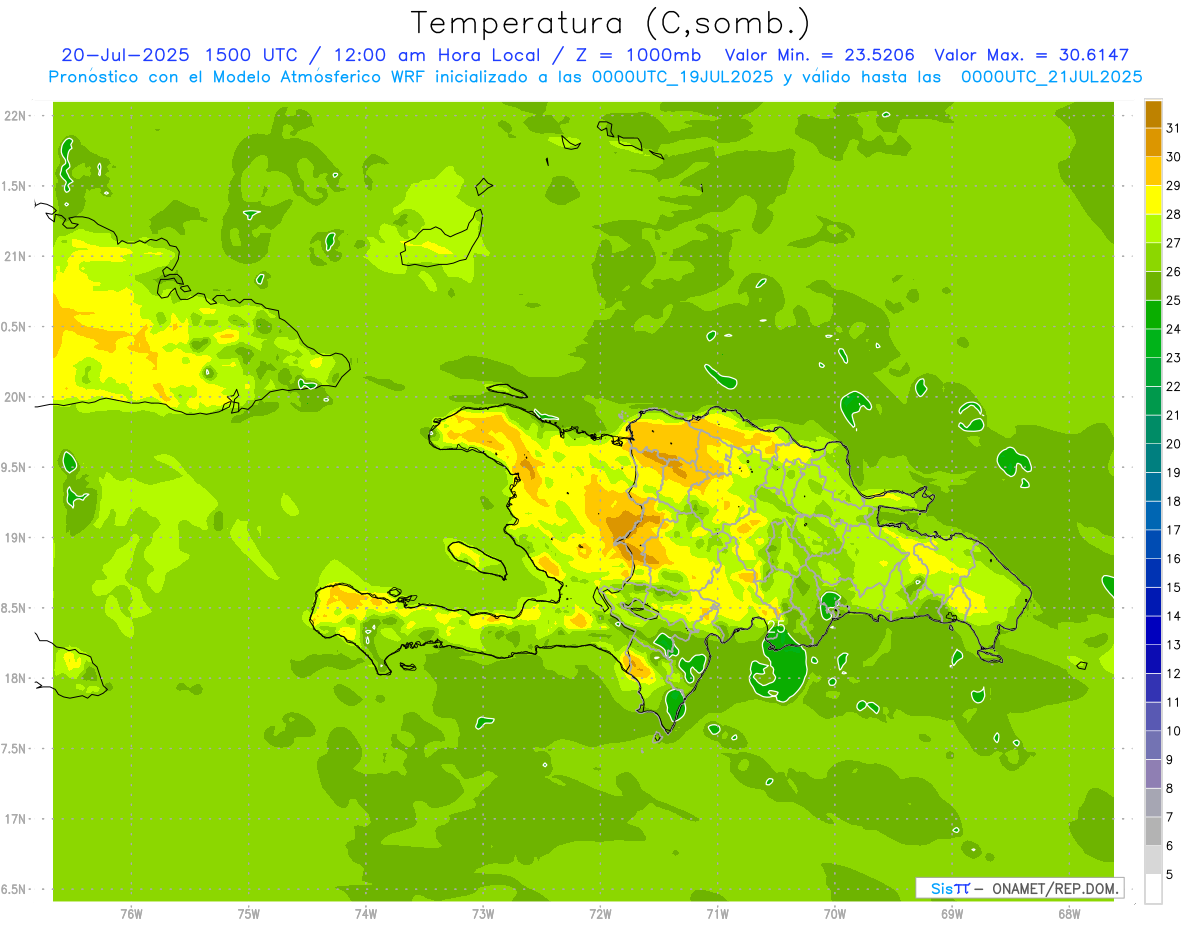Click the 17N latitude axis label
Image resolution: width=1200 pixels, height=927 pixels.
coord(16,819)
